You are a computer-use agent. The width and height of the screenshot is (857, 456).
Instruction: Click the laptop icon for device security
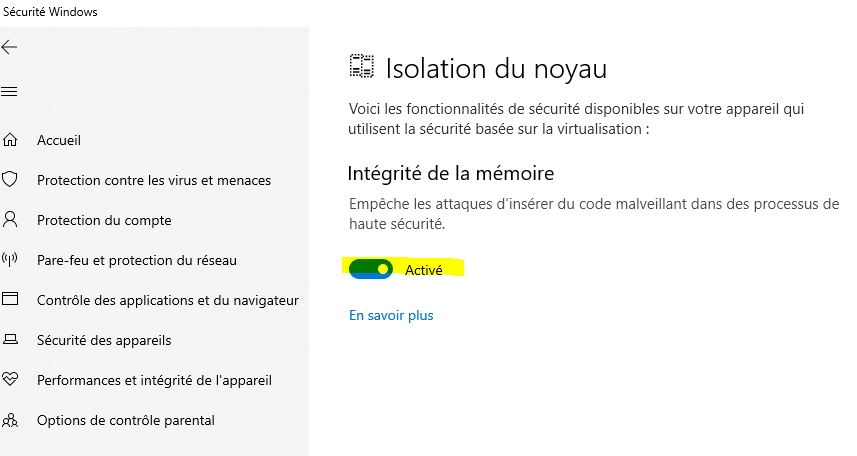pyautogui.click(x=11, y=340)
